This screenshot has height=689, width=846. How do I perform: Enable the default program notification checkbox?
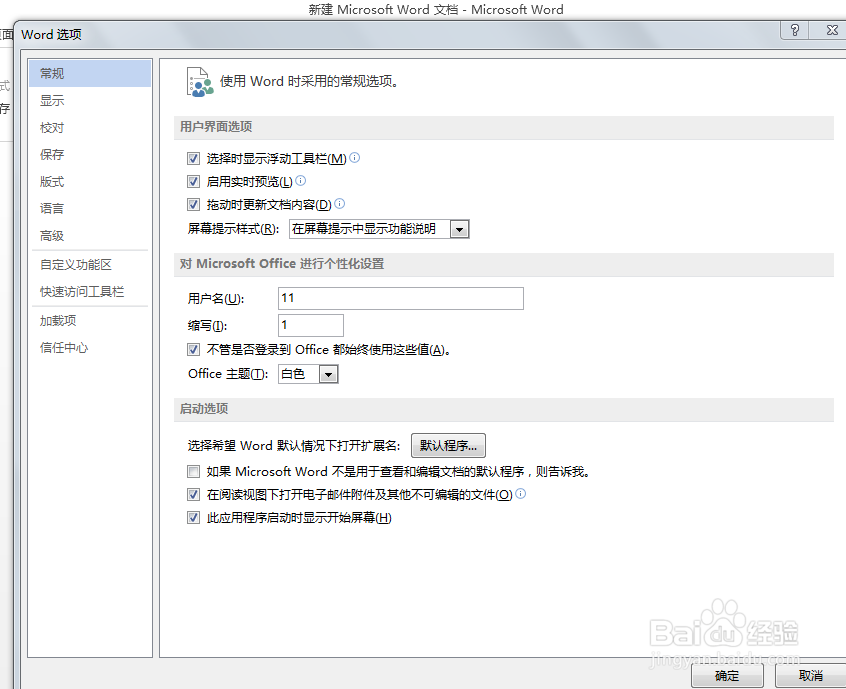coord(193,472)
